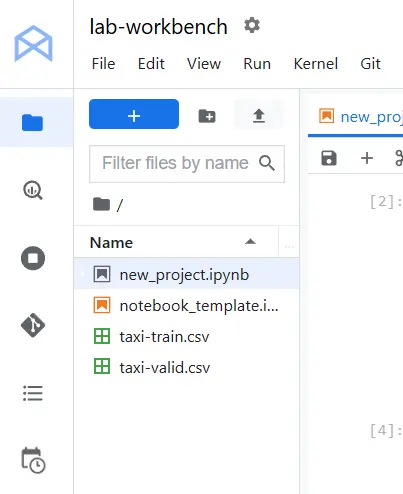403x494 pixels.
Task: Click the taxi-valid.csv spreadsheet icon
Action: coord(102,367)
